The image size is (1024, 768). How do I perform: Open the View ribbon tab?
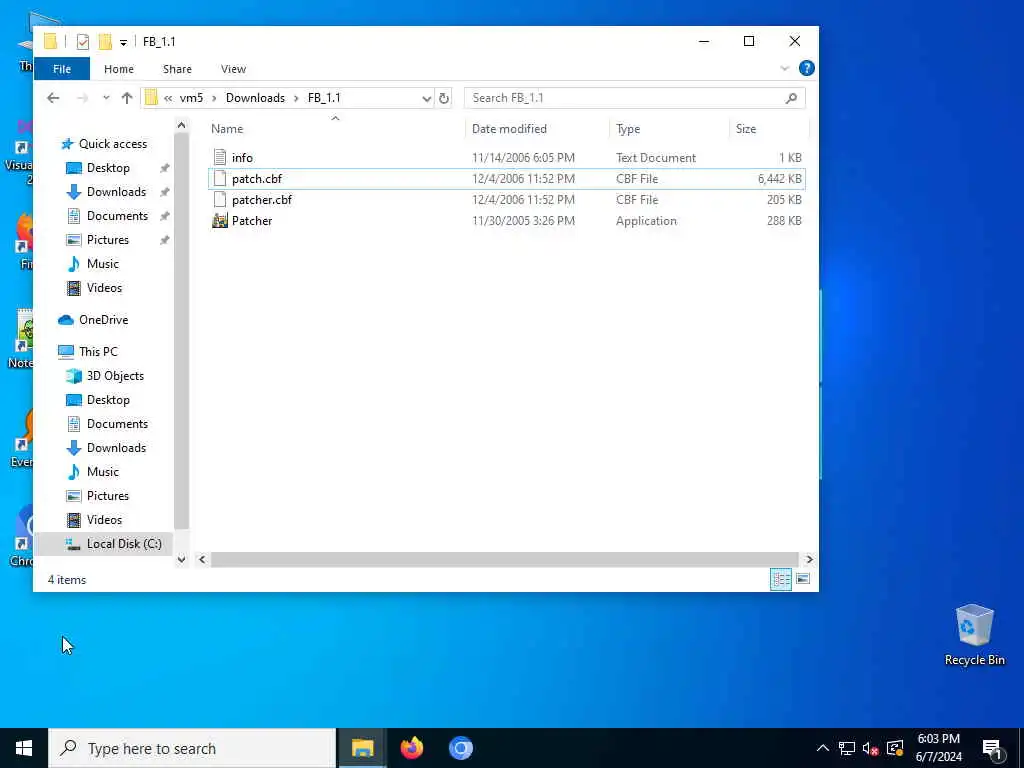(x=233, y=69)
